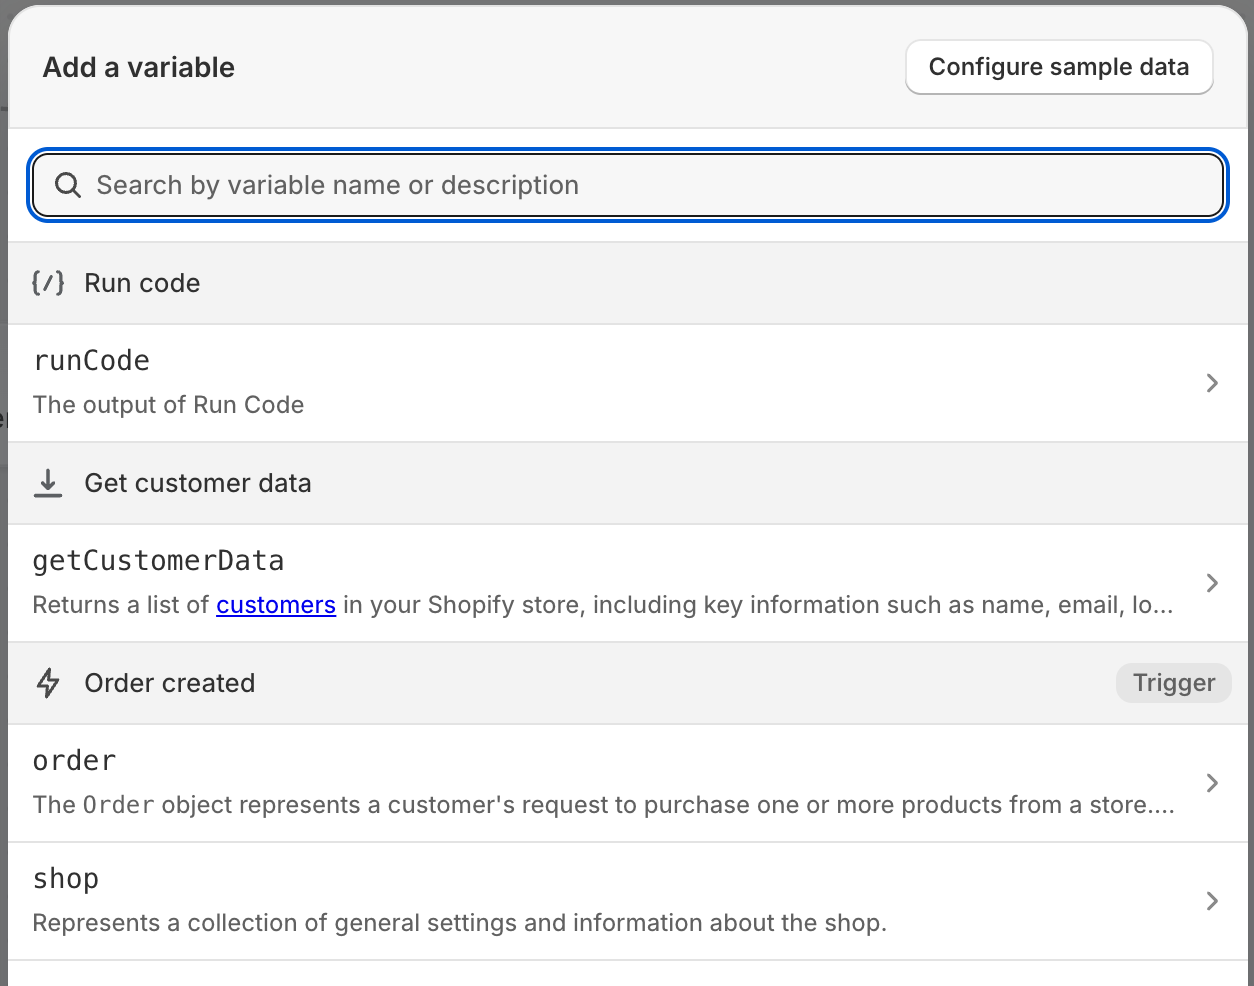This screenshot has width=1254, height=986.
Task: Focus the variable search field
Action: click(x=628, y=185)
